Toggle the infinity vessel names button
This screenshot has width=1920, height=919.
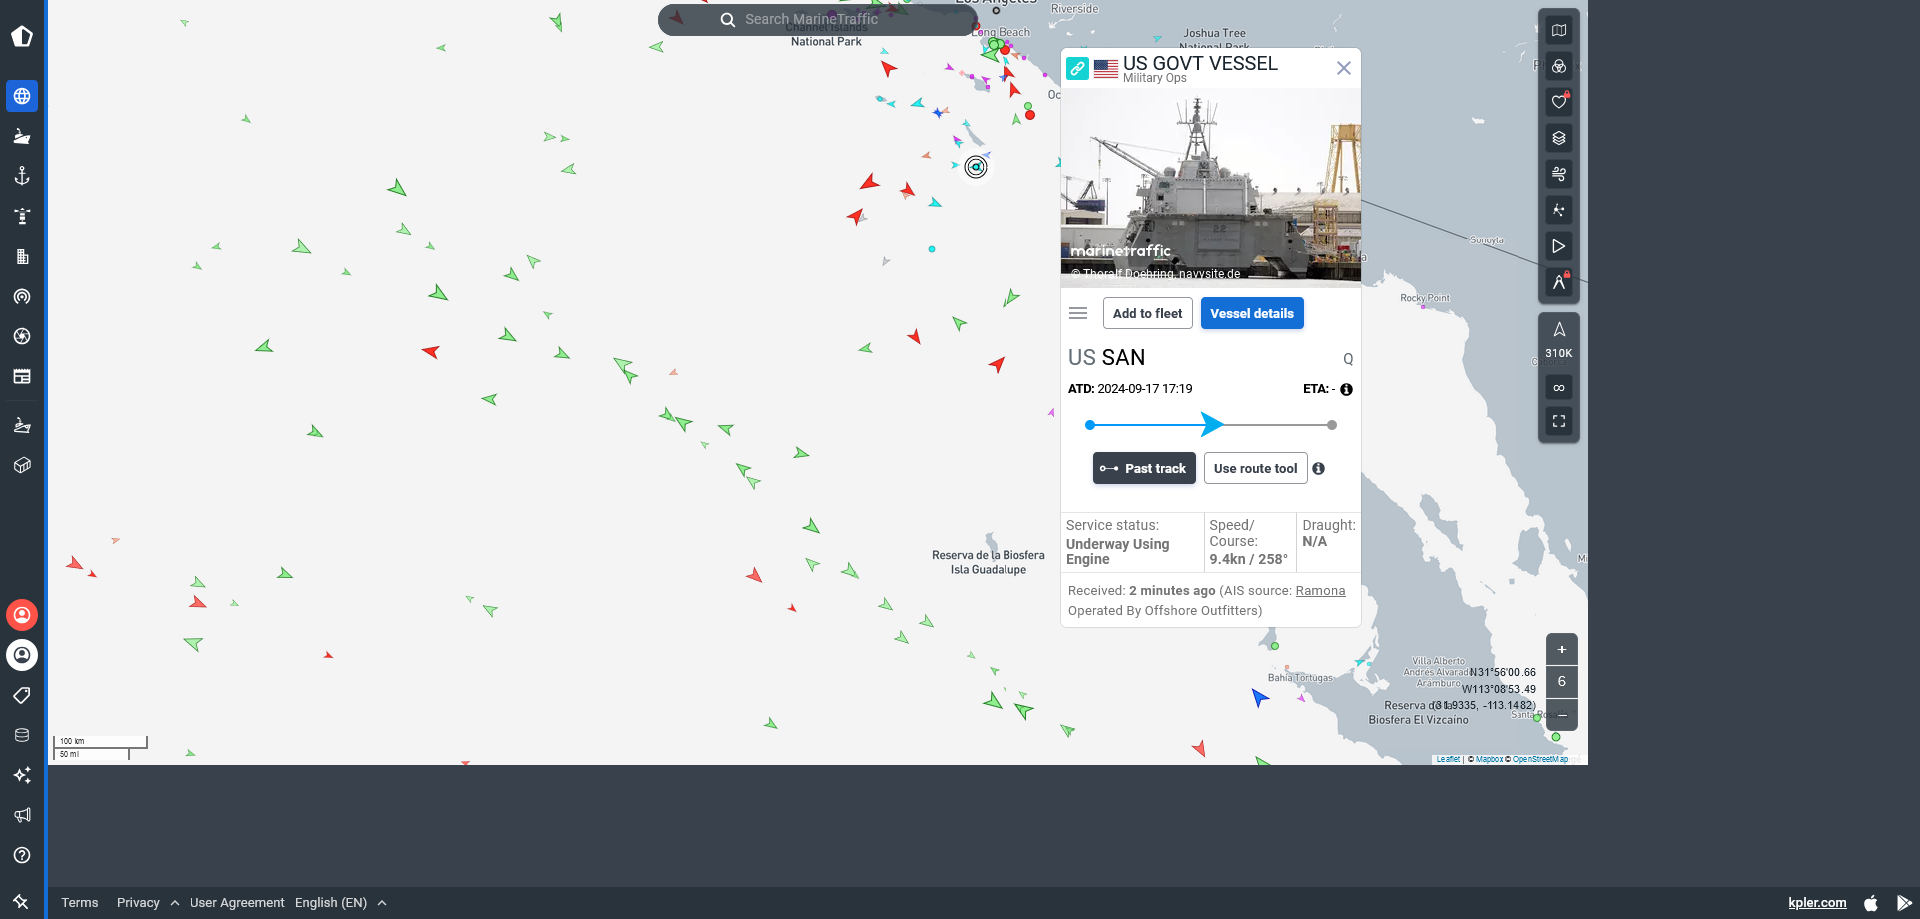(x=1559, y=388)
